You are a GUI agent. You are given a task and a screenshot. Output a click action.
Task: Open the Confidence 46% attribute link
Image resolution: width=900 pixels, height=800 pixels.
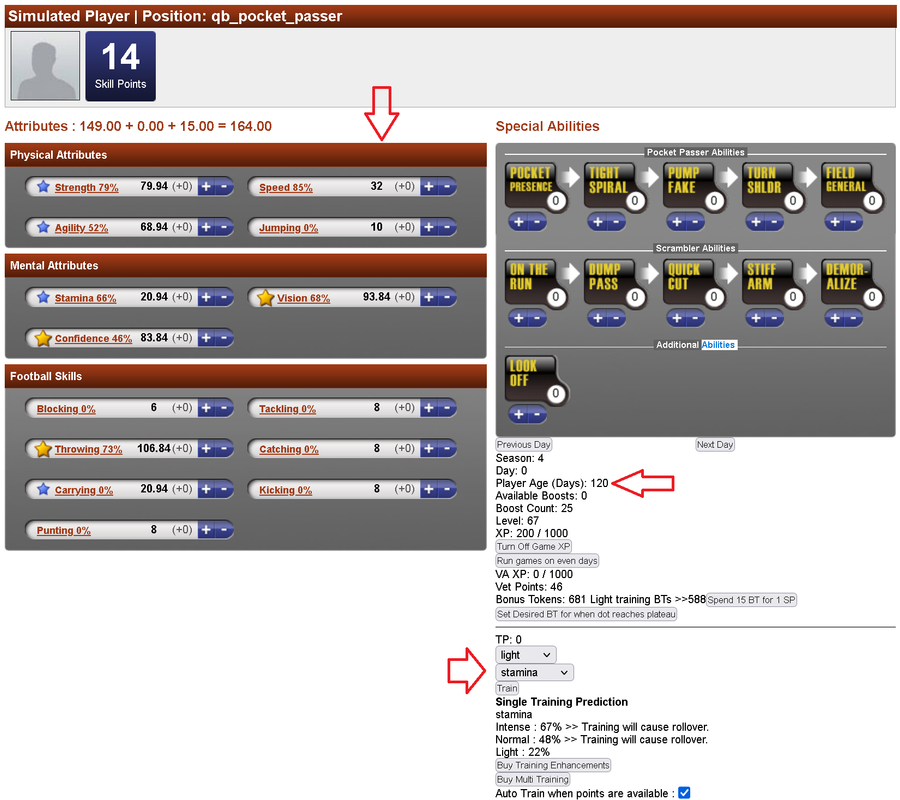click(94, 339)
